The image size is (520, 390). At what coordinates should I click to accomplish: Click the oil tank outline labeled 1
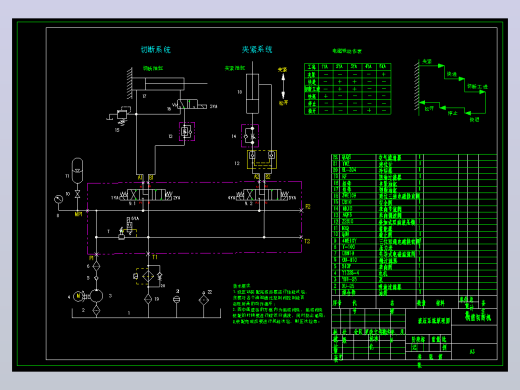[x=146, y=313]
